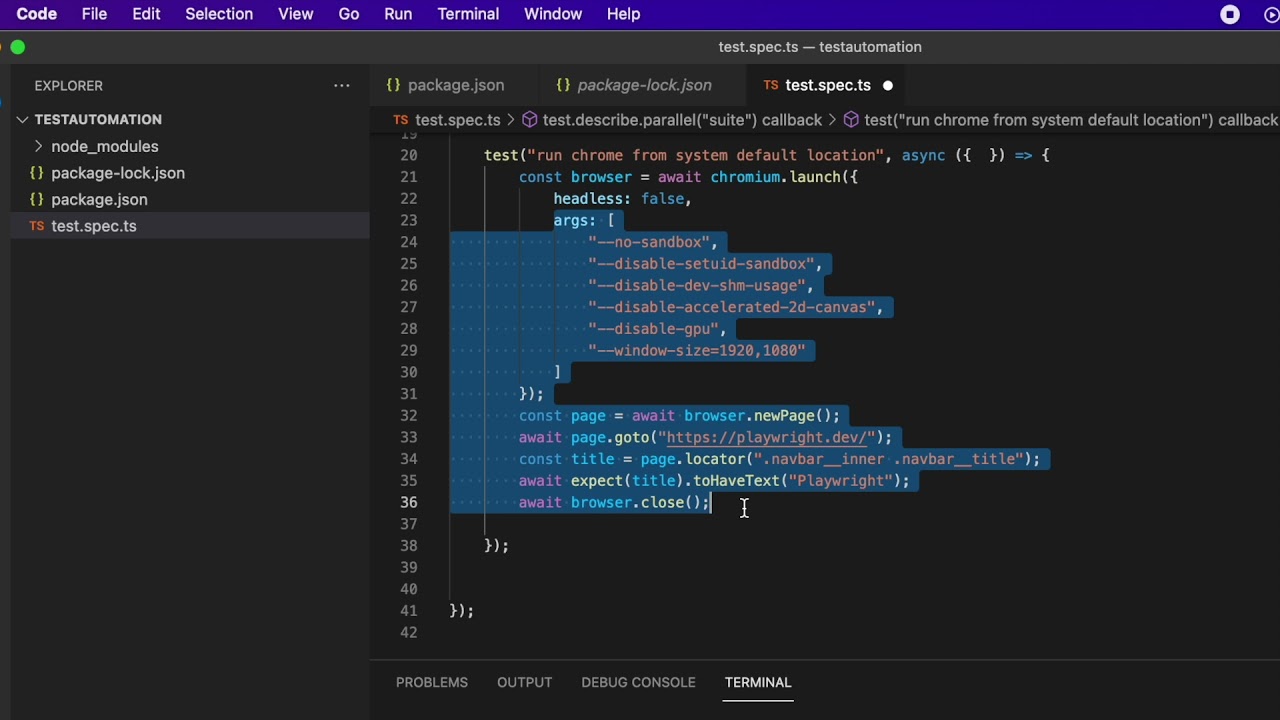The height and width of the screenshot is (720, 1280).
Task: Click the braces icon on the package-lock.json tab
Action: (x=563, y=86)
